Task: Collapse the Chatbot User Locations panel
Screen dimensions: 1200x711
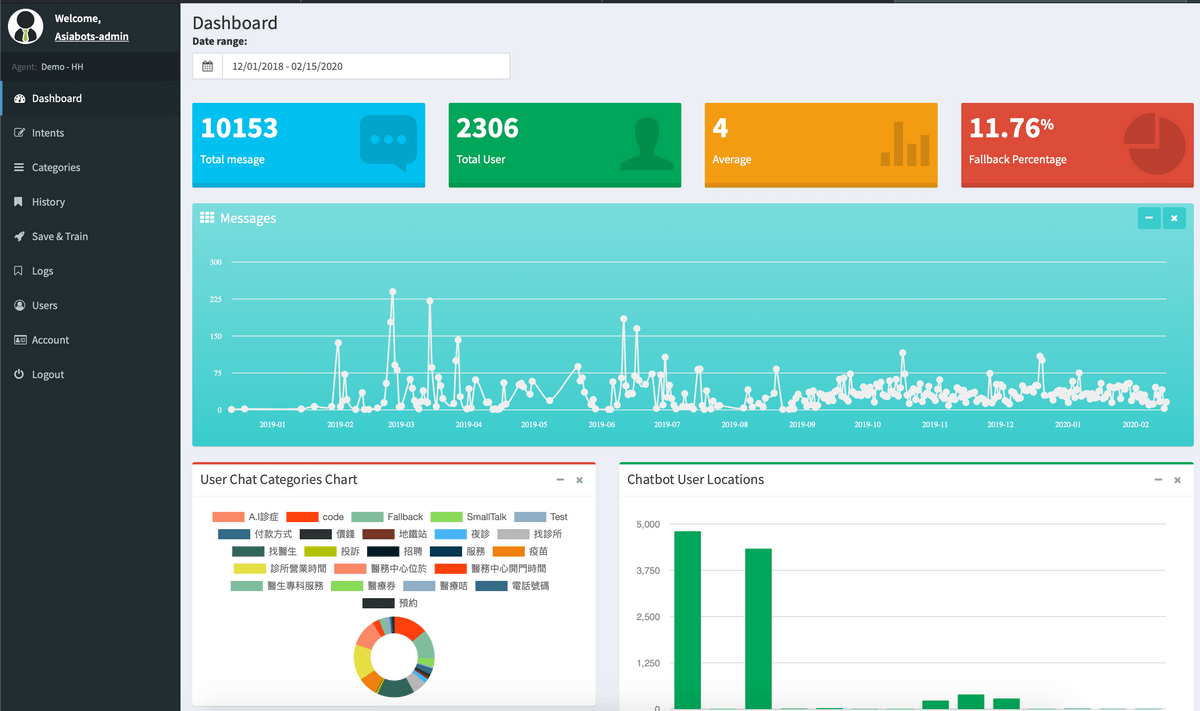Action: point(1158,480)
